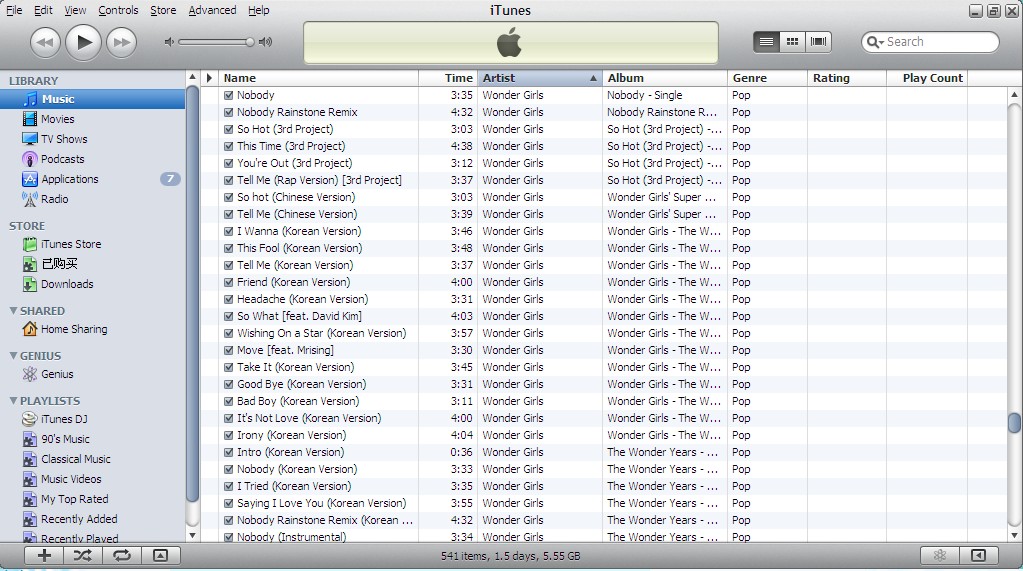Click the Play button
This screenshot has width=1023, height=571.
click(x=84, y=42)
